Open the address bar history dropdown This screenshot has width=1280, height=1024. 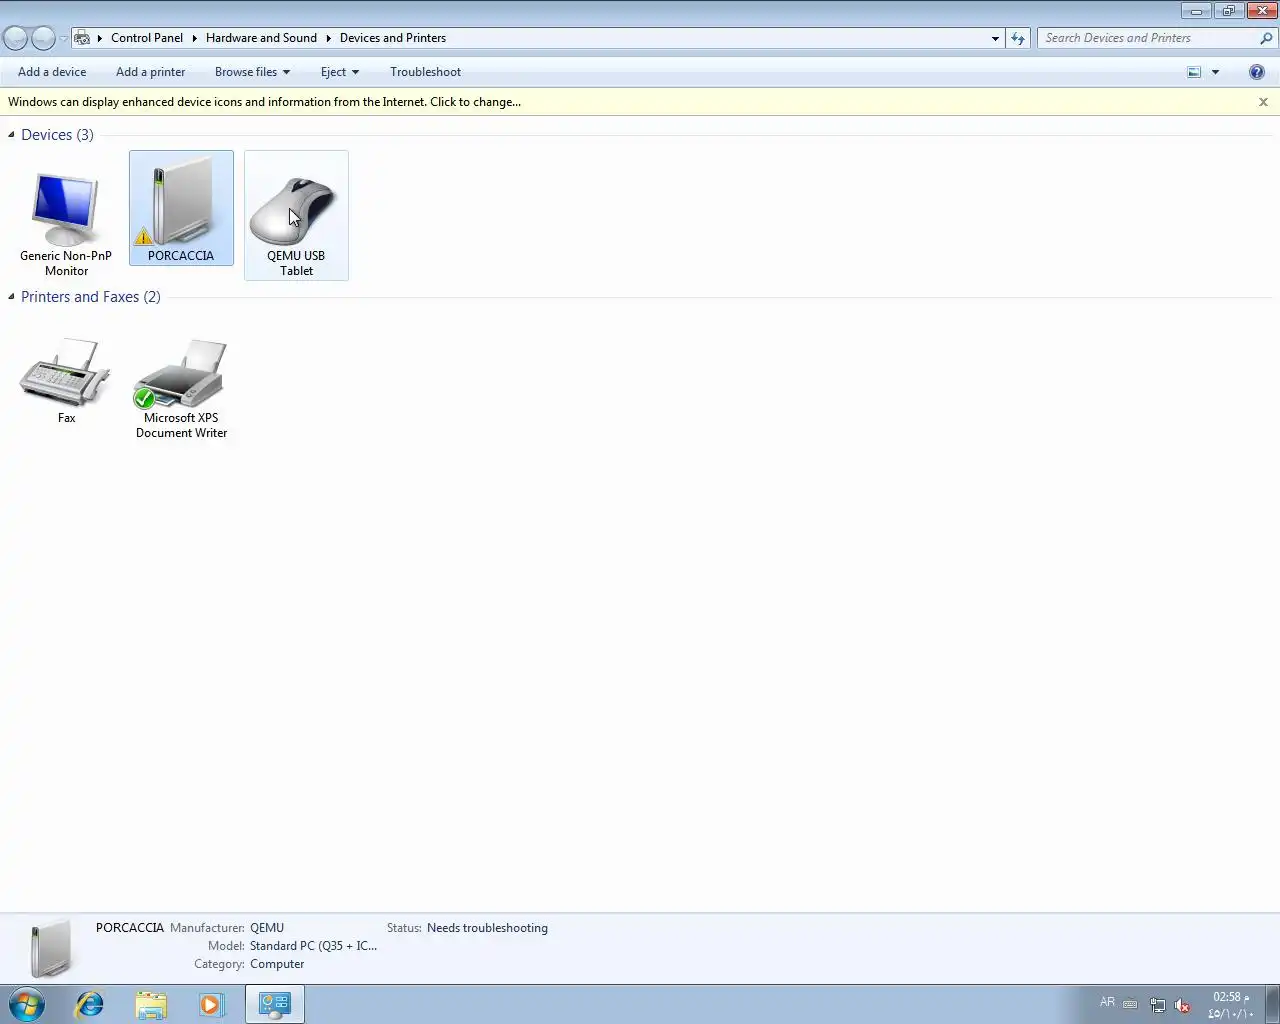tap(995, 38)
